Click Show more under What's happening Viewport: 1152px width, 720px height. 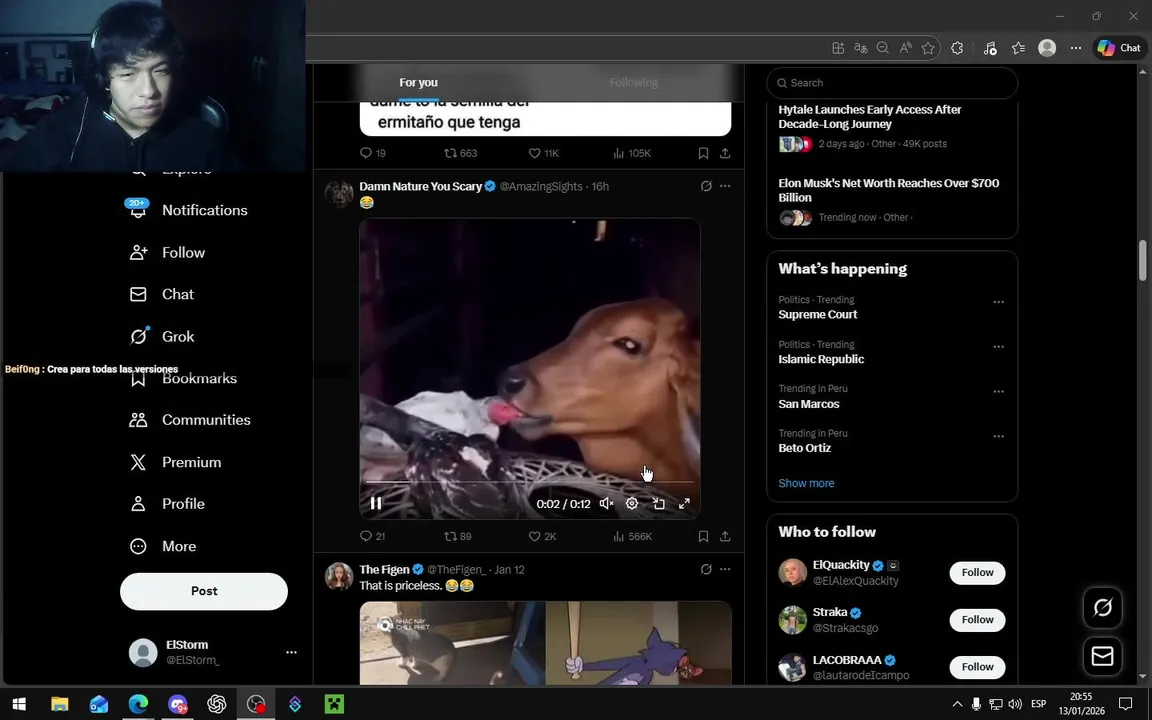806,483
